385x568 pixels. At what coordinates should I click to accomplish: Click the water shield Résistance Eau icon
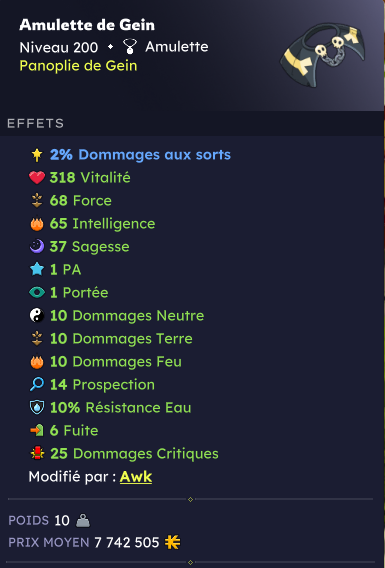pyautogui.click(x=37, y=408)
